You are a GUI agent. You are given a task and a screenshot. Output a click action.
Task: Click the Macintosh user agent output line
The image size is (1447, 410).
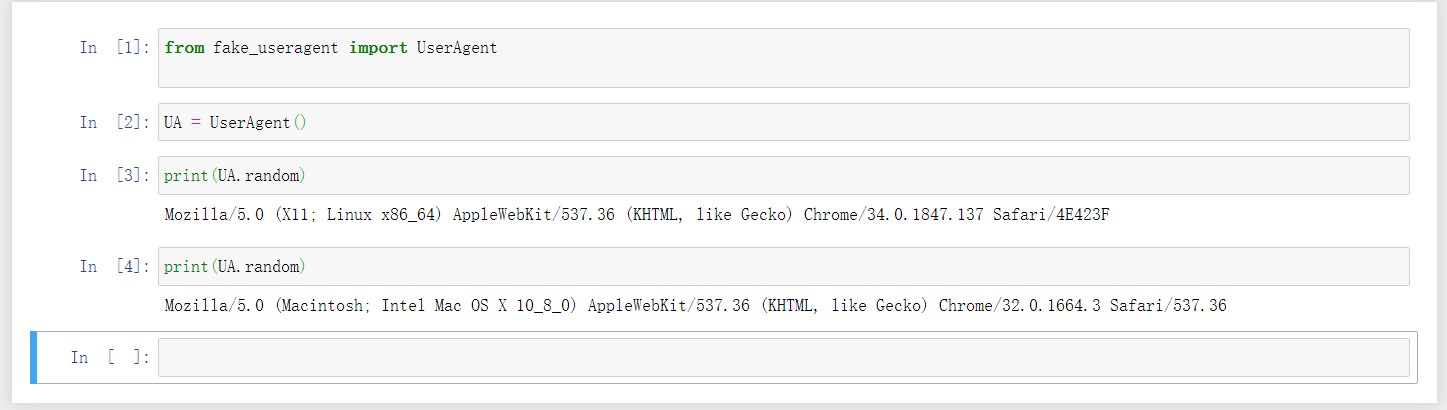click(x=695, y=306)
